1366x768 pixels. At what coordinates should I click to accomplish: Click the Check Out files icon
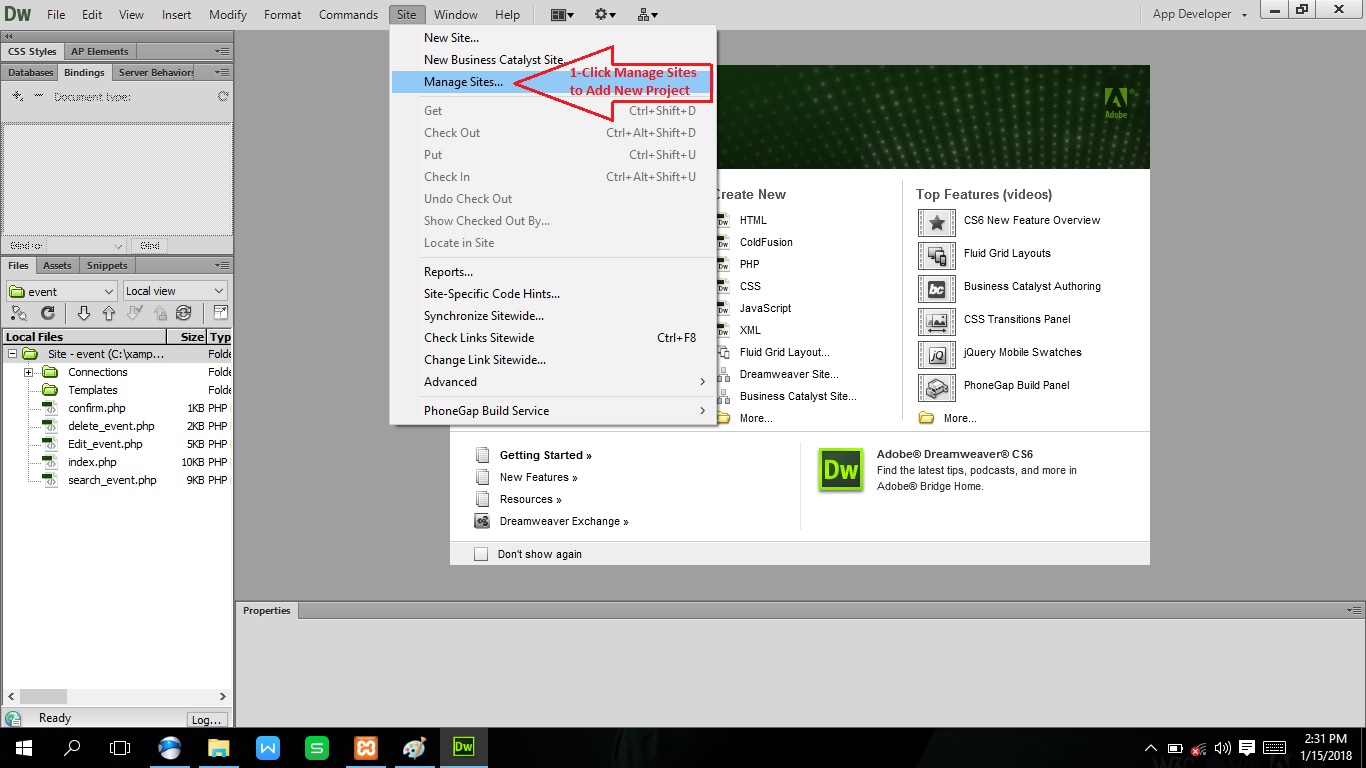pos(135,313)
